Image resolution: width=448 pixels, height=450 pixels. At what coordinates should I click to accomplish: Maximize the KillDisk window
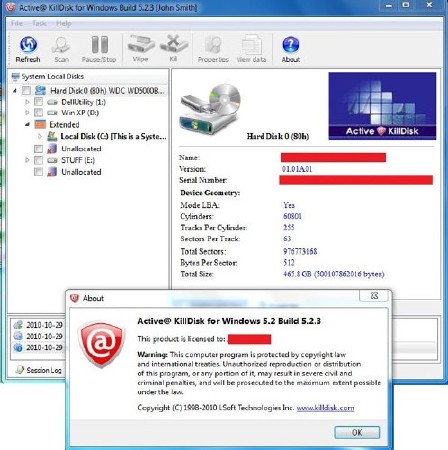(406, 5)
